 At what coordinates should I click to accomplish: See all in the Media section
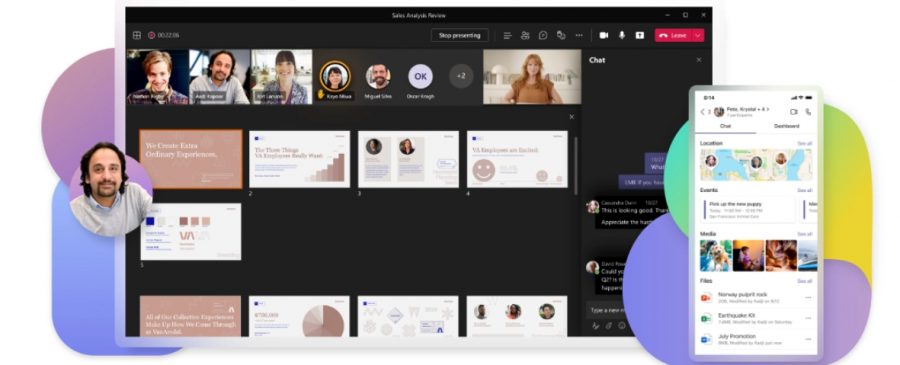[804, 234]
